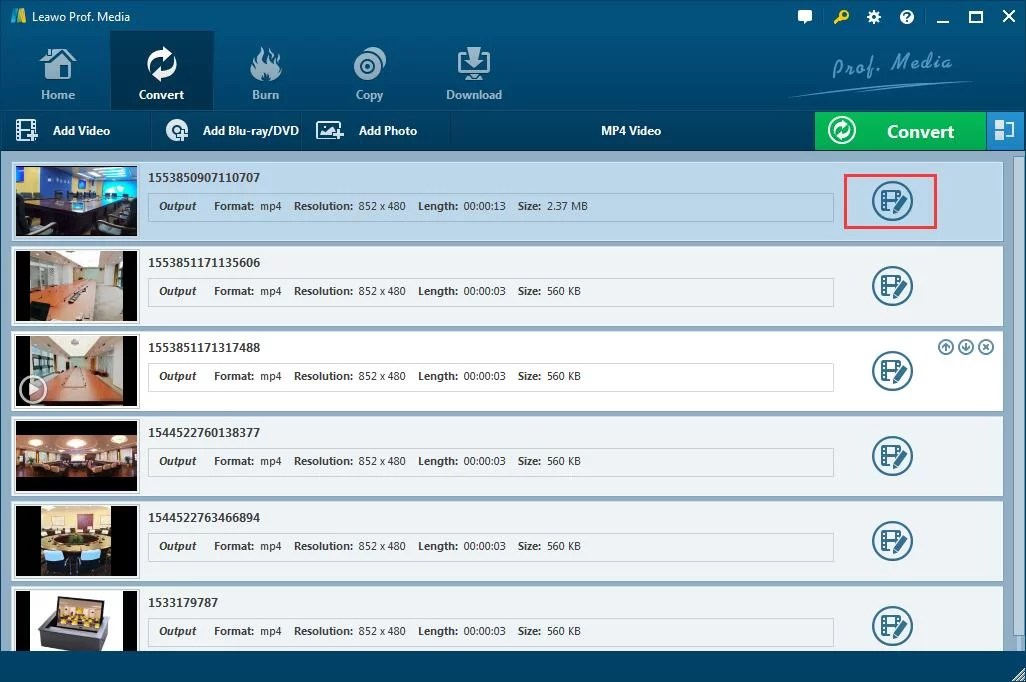Select thumbnail of video 1553851171135606

(77, 286)
